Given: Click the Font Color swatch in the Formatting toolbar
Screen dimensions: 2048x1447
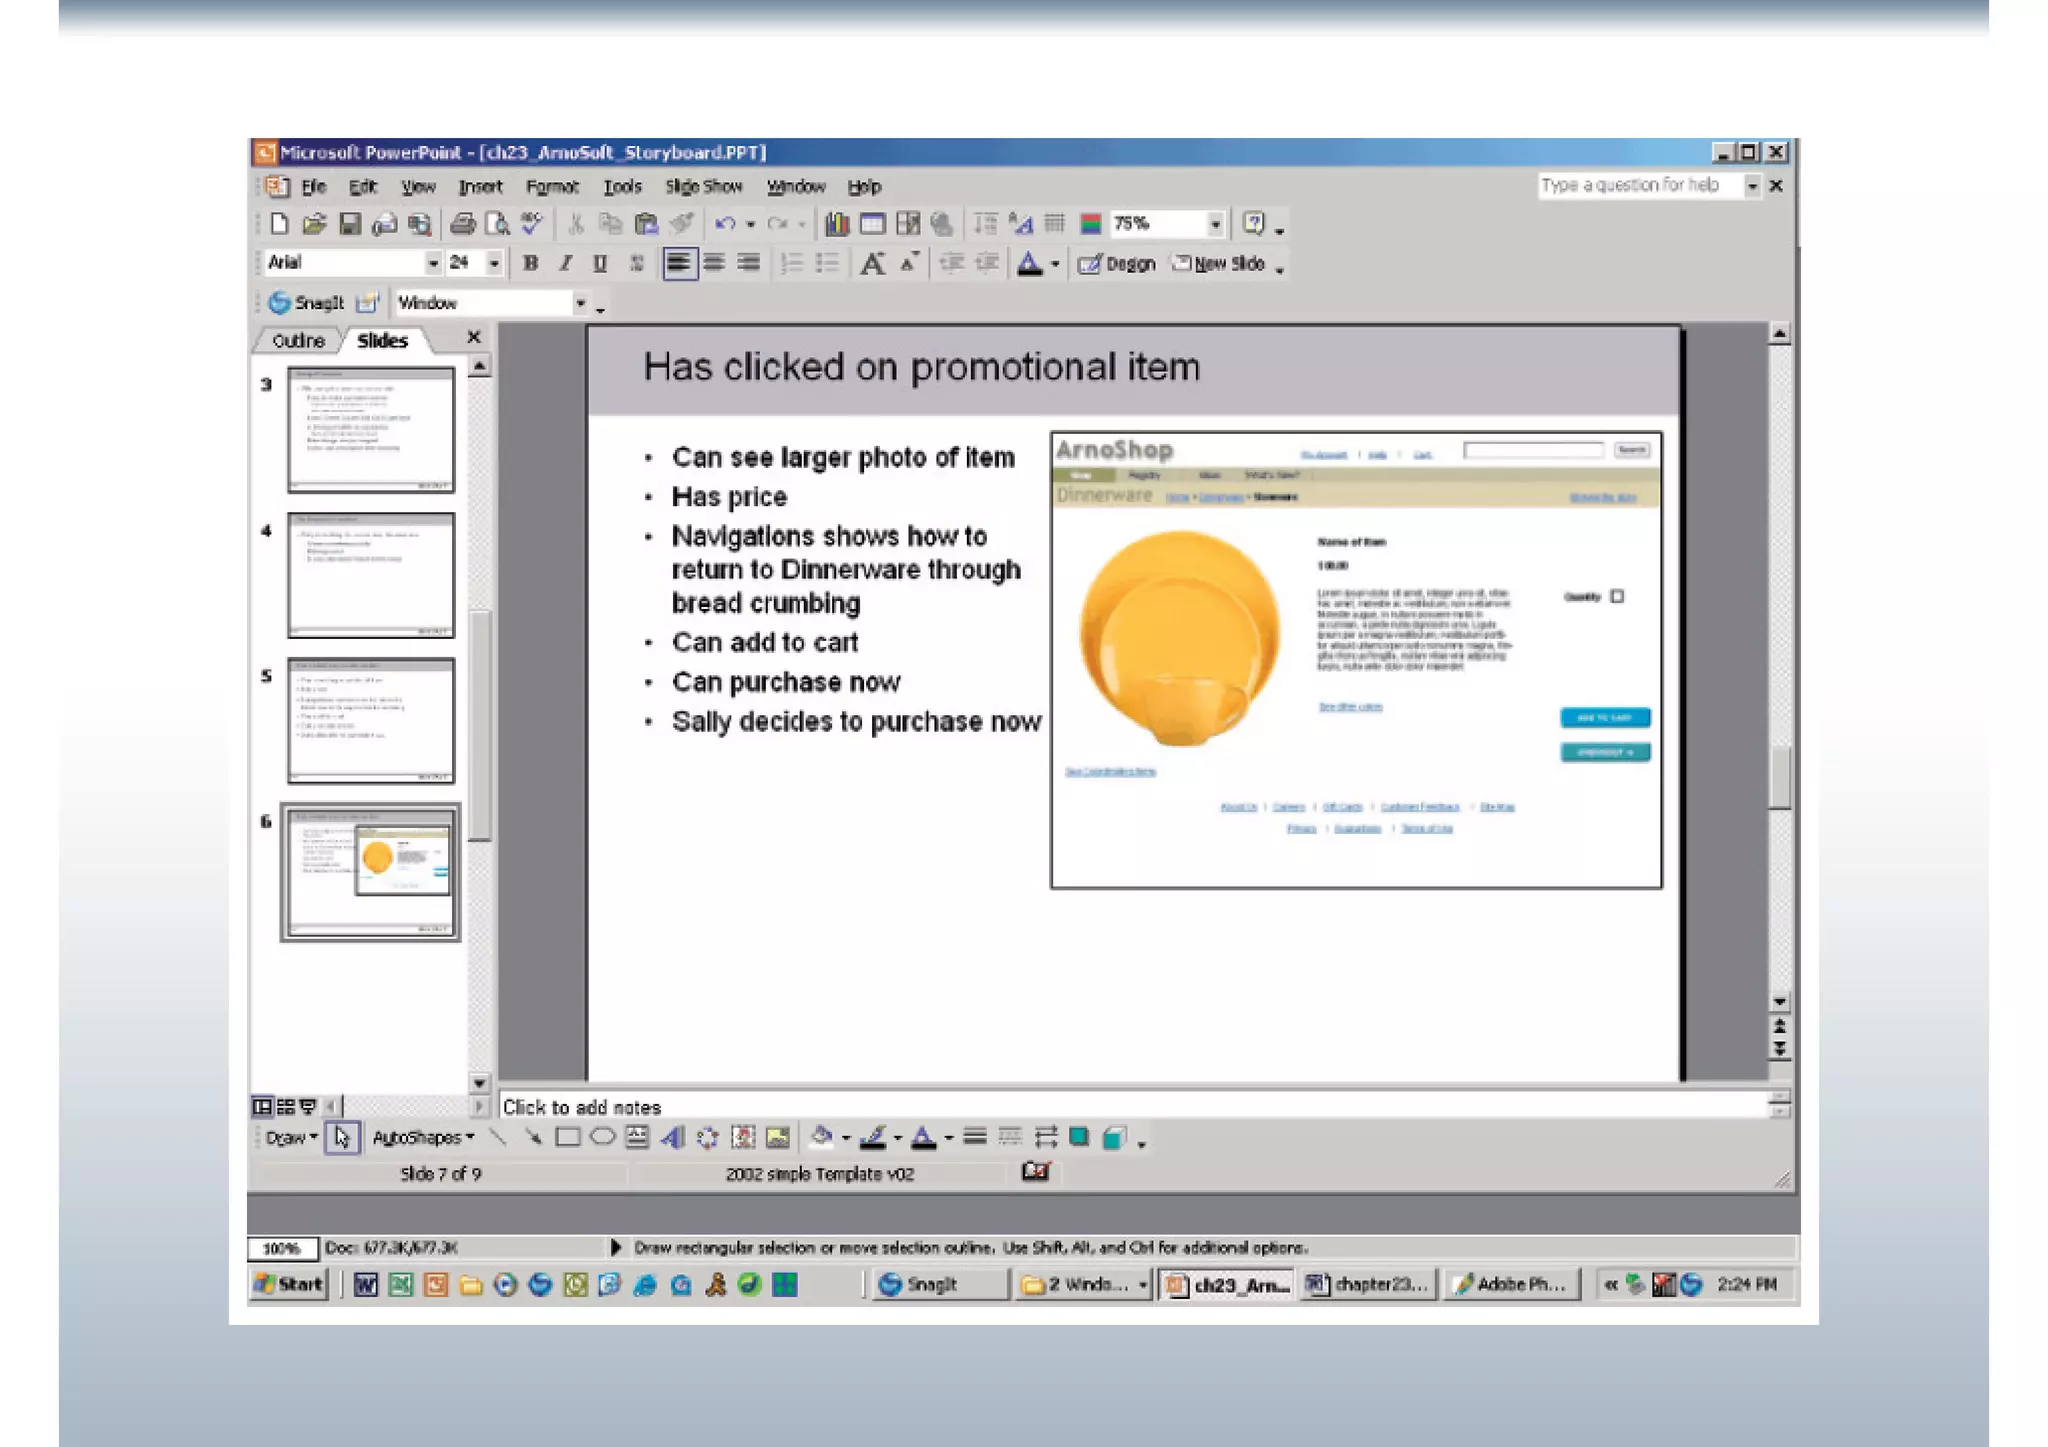Looking at the screenshot, I should (x=1029, y=264).
